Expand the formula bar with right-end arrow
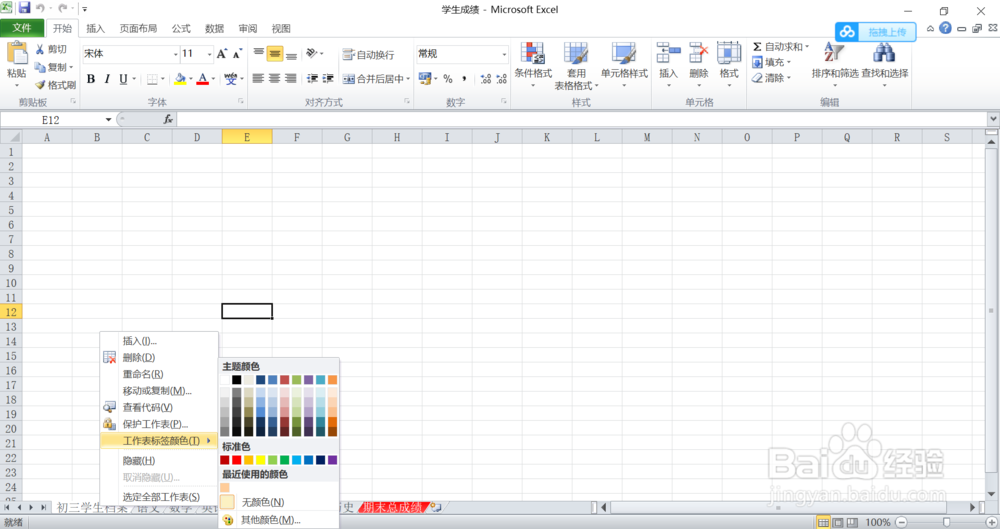Image resolution: width=1000 pixels, height=529 pixels. point(993,119)
